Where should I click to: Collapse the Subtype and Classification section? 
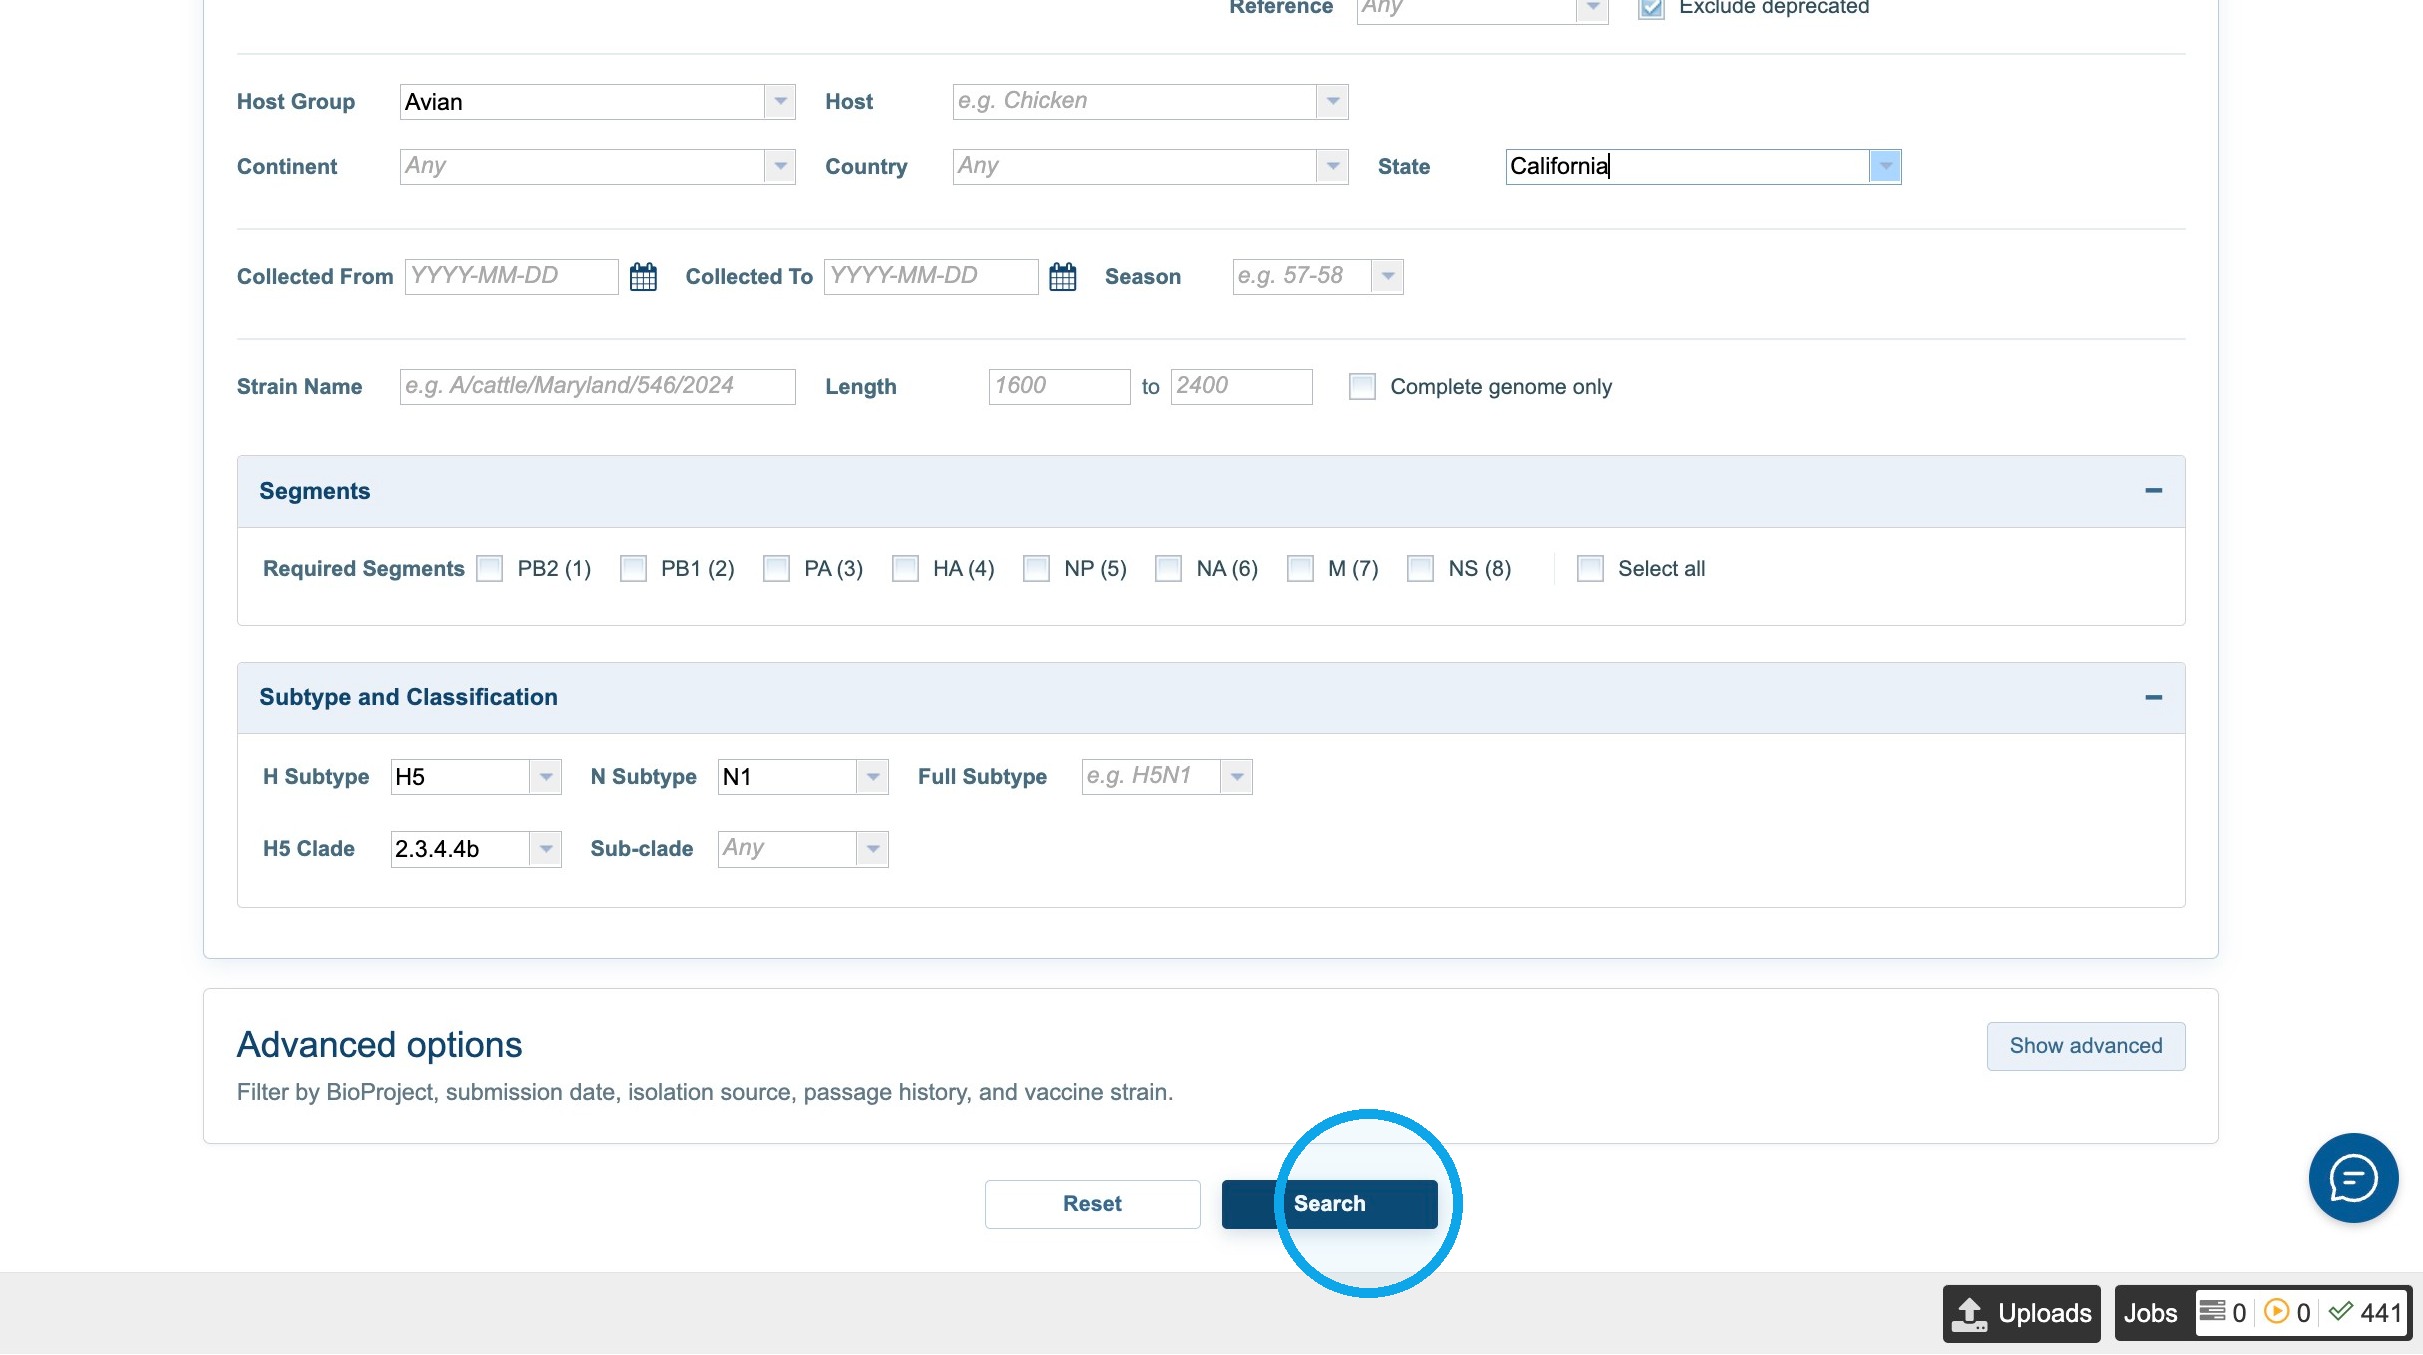[2153, 697]
